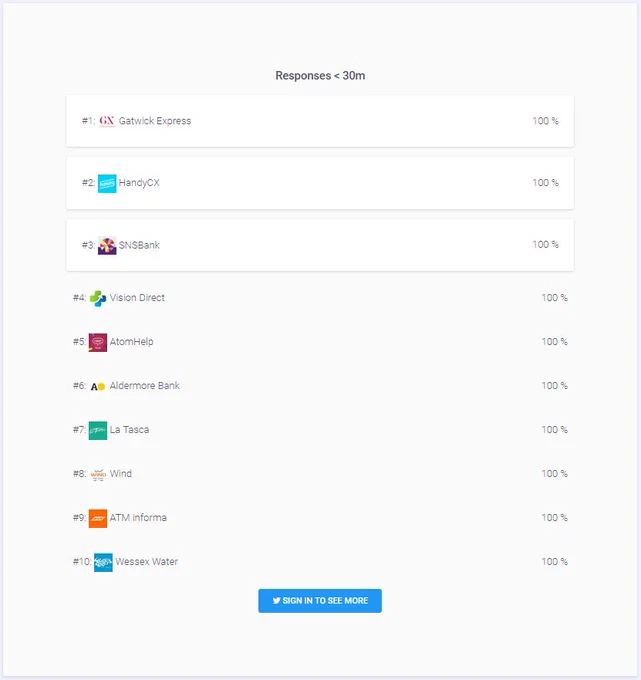Open the Gatwick Express name link
The height and width of the screenshot is (680, 641).
pos(155,121)
